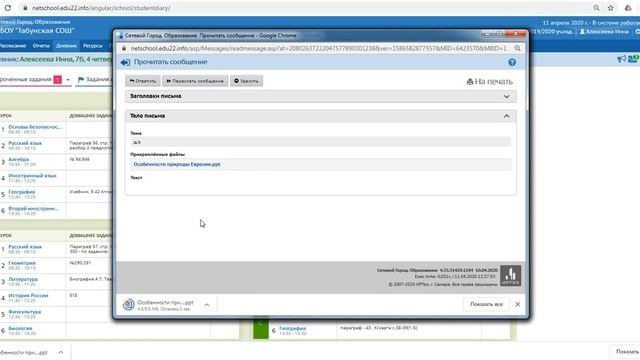Viewport: 640px width, 360px height.
Task: Click the flag icon on Задания tab
Action: pyautogui.click(x=81, y=80)
